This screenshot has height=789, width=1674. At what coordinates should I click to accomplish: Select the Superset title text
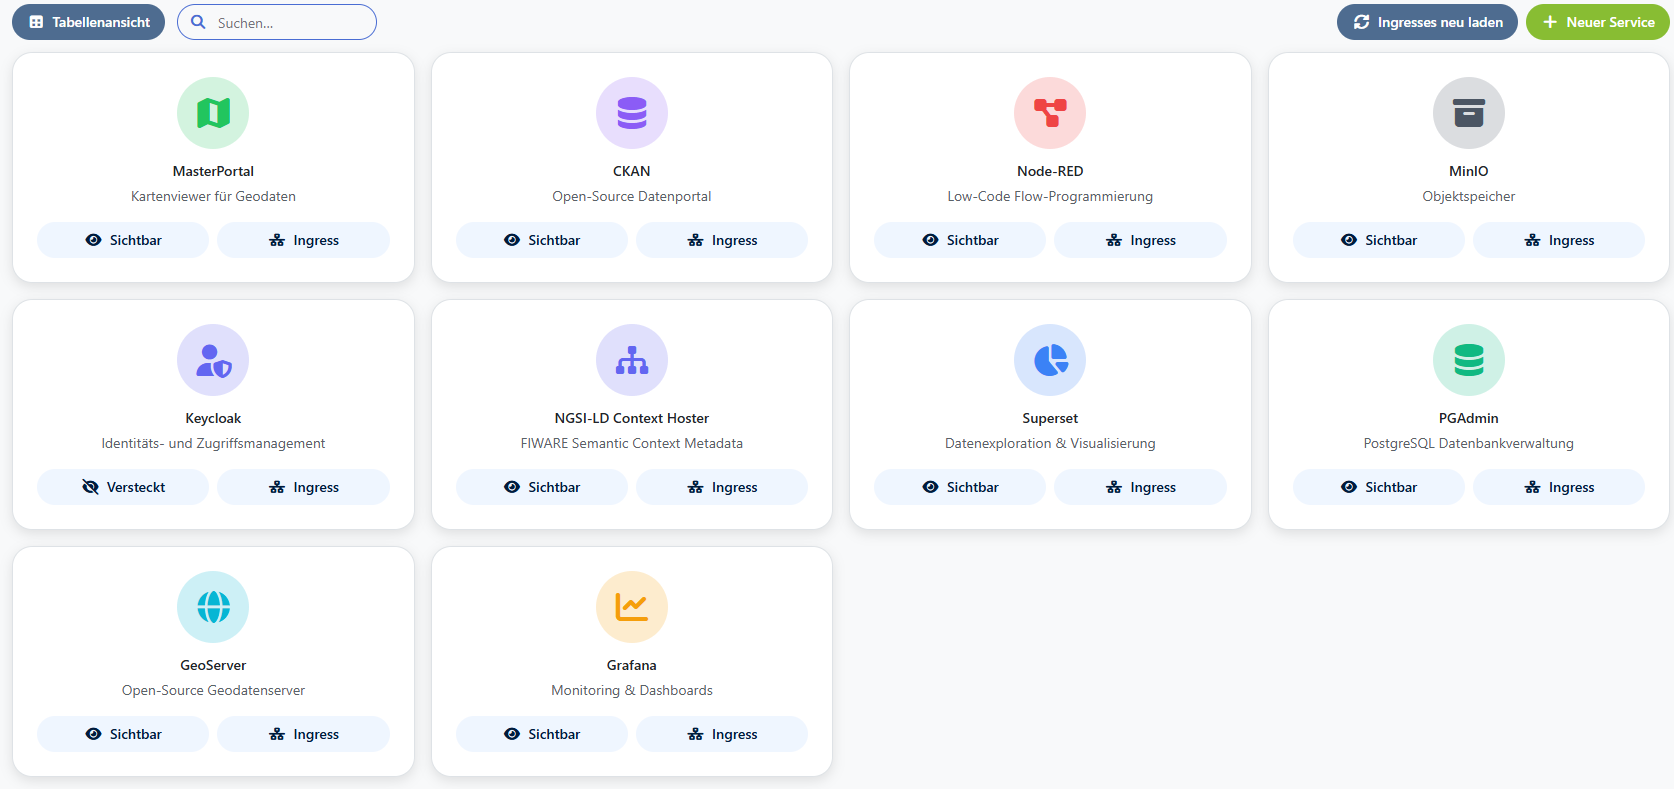click(x=1050, y=418)
